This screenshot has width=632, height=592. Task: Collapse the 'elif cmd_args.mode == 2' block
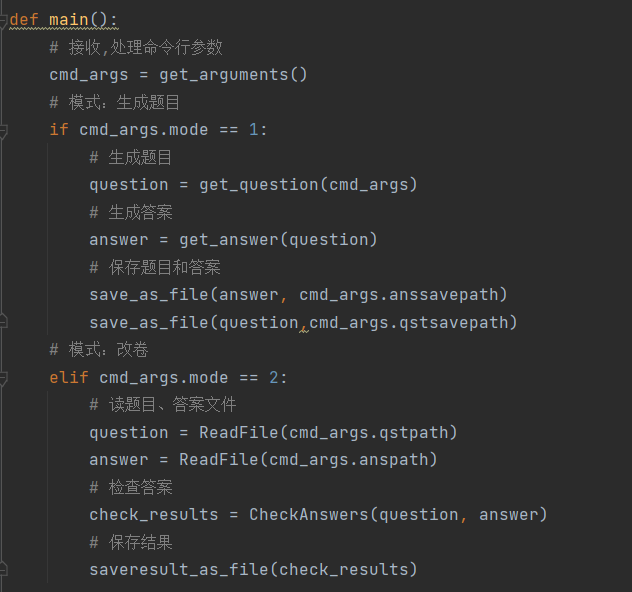pos(4,378)
